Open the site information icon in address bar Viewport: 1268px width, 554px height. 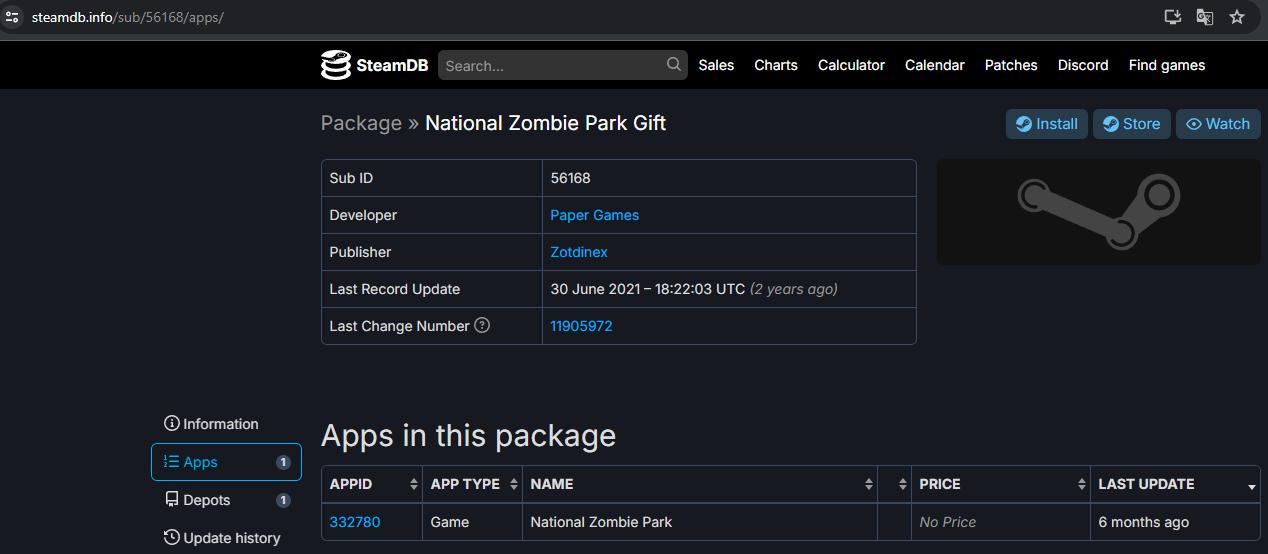point(12,17)
